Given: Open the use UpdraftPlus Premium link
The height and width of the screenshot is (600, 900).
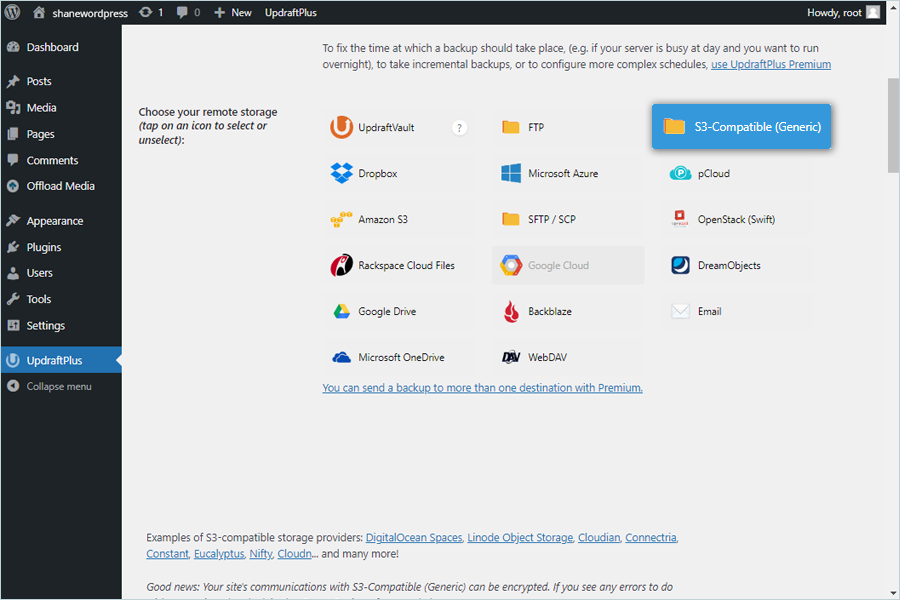Looking at the screenshot, I should coord(771,64).
